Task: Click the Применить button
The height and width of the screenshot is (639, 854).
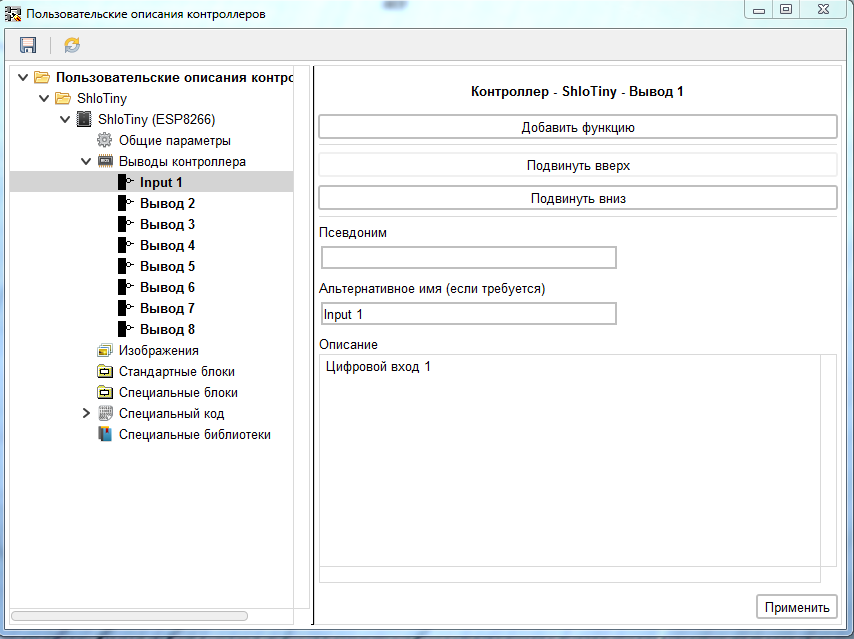Action: (x=797, y=607)
